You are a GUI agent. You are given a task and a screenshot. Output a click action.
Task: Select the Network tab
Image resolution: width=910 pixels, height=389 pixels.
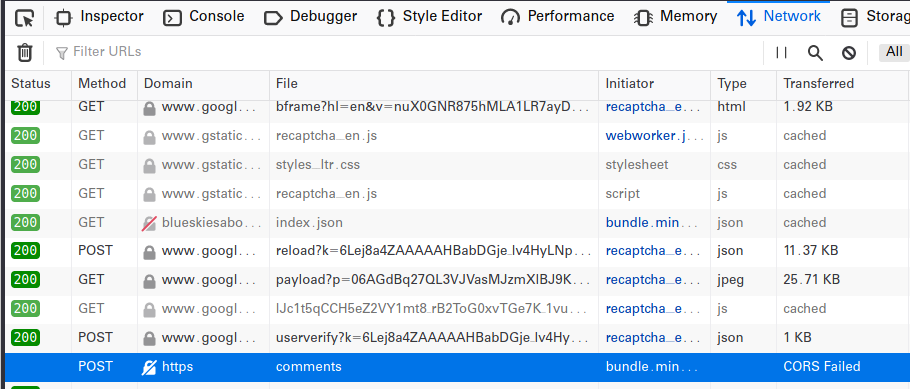point(778,17)
